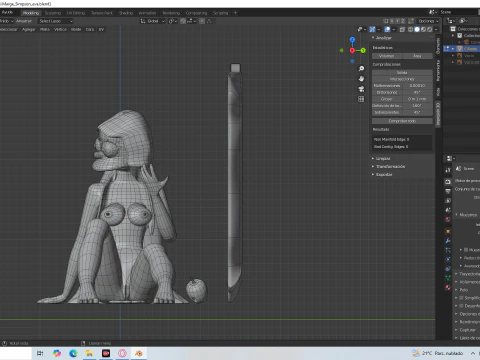The height and width of the screenshot is (360, 480).
Task: Select rendered viewport shading icon
Action: (429, 29)
